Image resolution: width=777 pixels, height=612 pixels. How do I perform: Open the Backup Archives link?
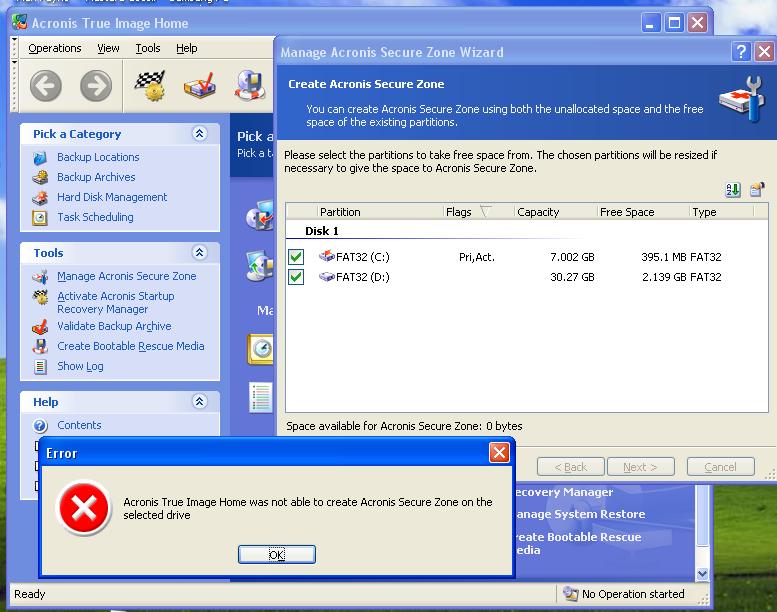pyautogui.click(x=96, y=177)
